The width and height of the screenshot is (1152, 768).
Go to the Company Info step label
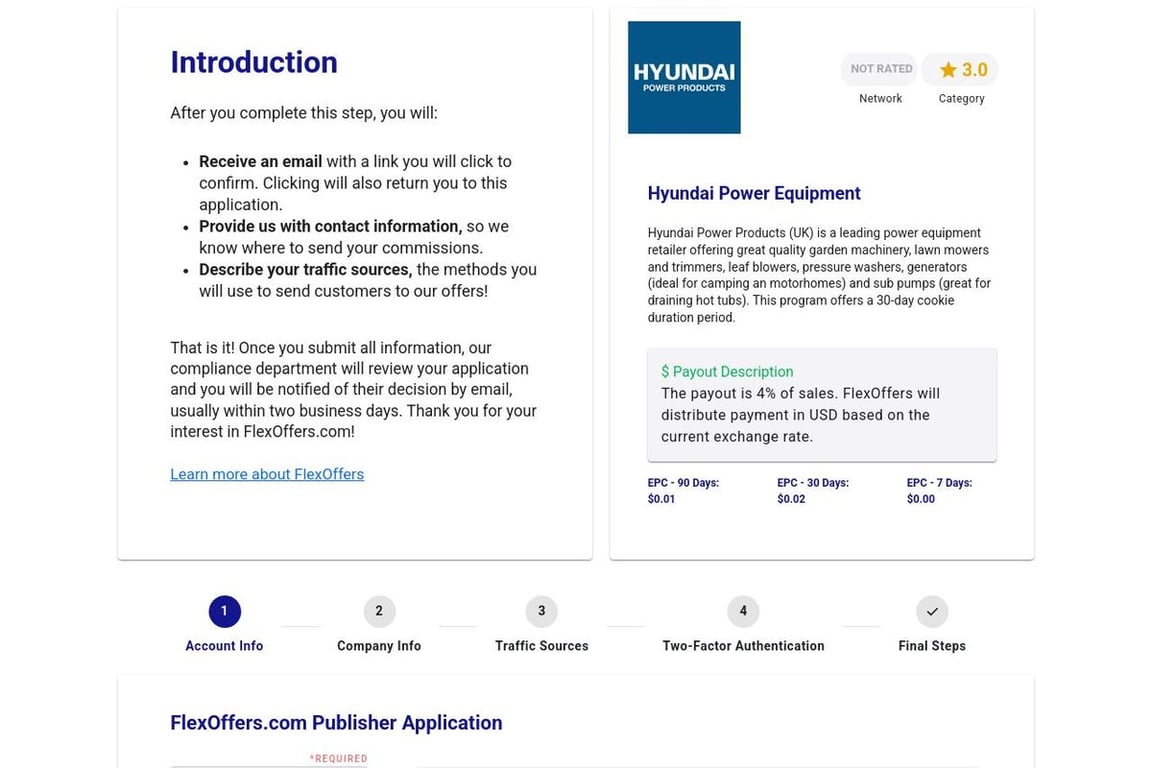pyautogui.click(x=379, y=646)
